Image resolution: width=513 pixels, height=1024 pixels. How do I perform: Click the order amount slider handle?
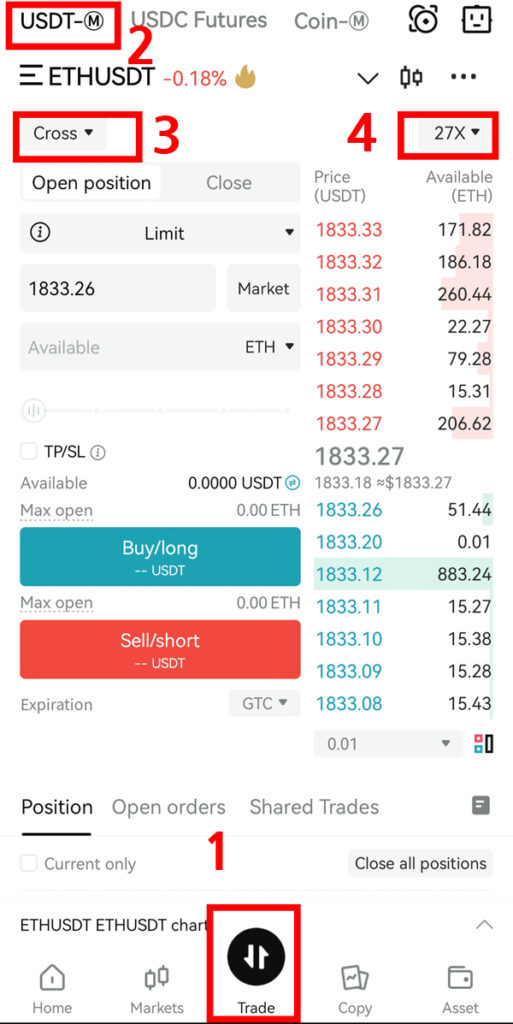coord(33,411)
